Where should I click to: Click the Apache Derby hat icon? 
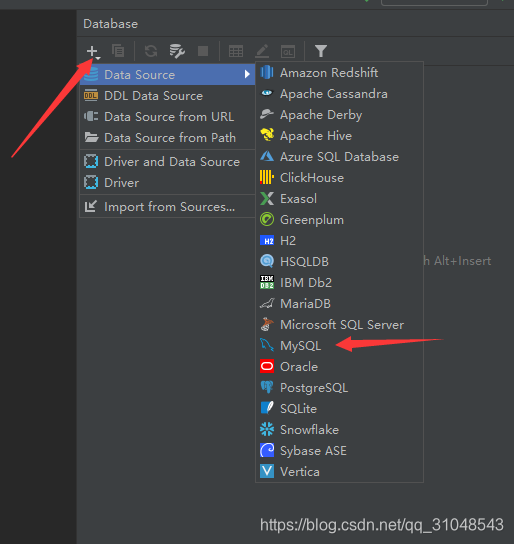click(267, 114)
